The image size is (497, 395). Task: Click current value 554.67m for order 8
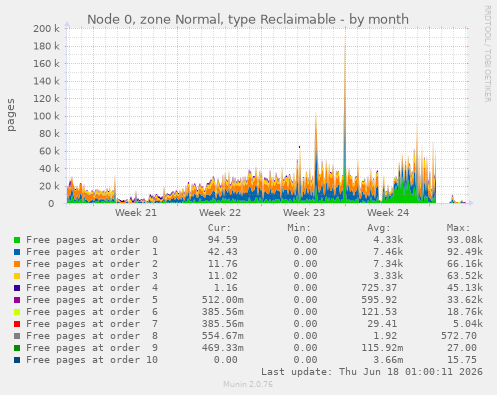[223, 336]
